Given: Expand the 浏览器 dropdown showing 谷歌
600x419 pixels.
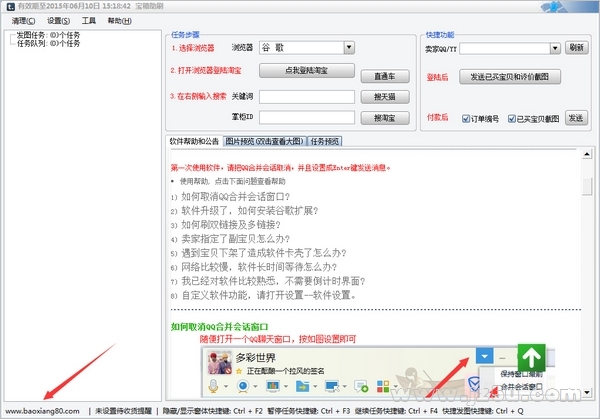Looking at the screenshot, I should tap(349, 47).
